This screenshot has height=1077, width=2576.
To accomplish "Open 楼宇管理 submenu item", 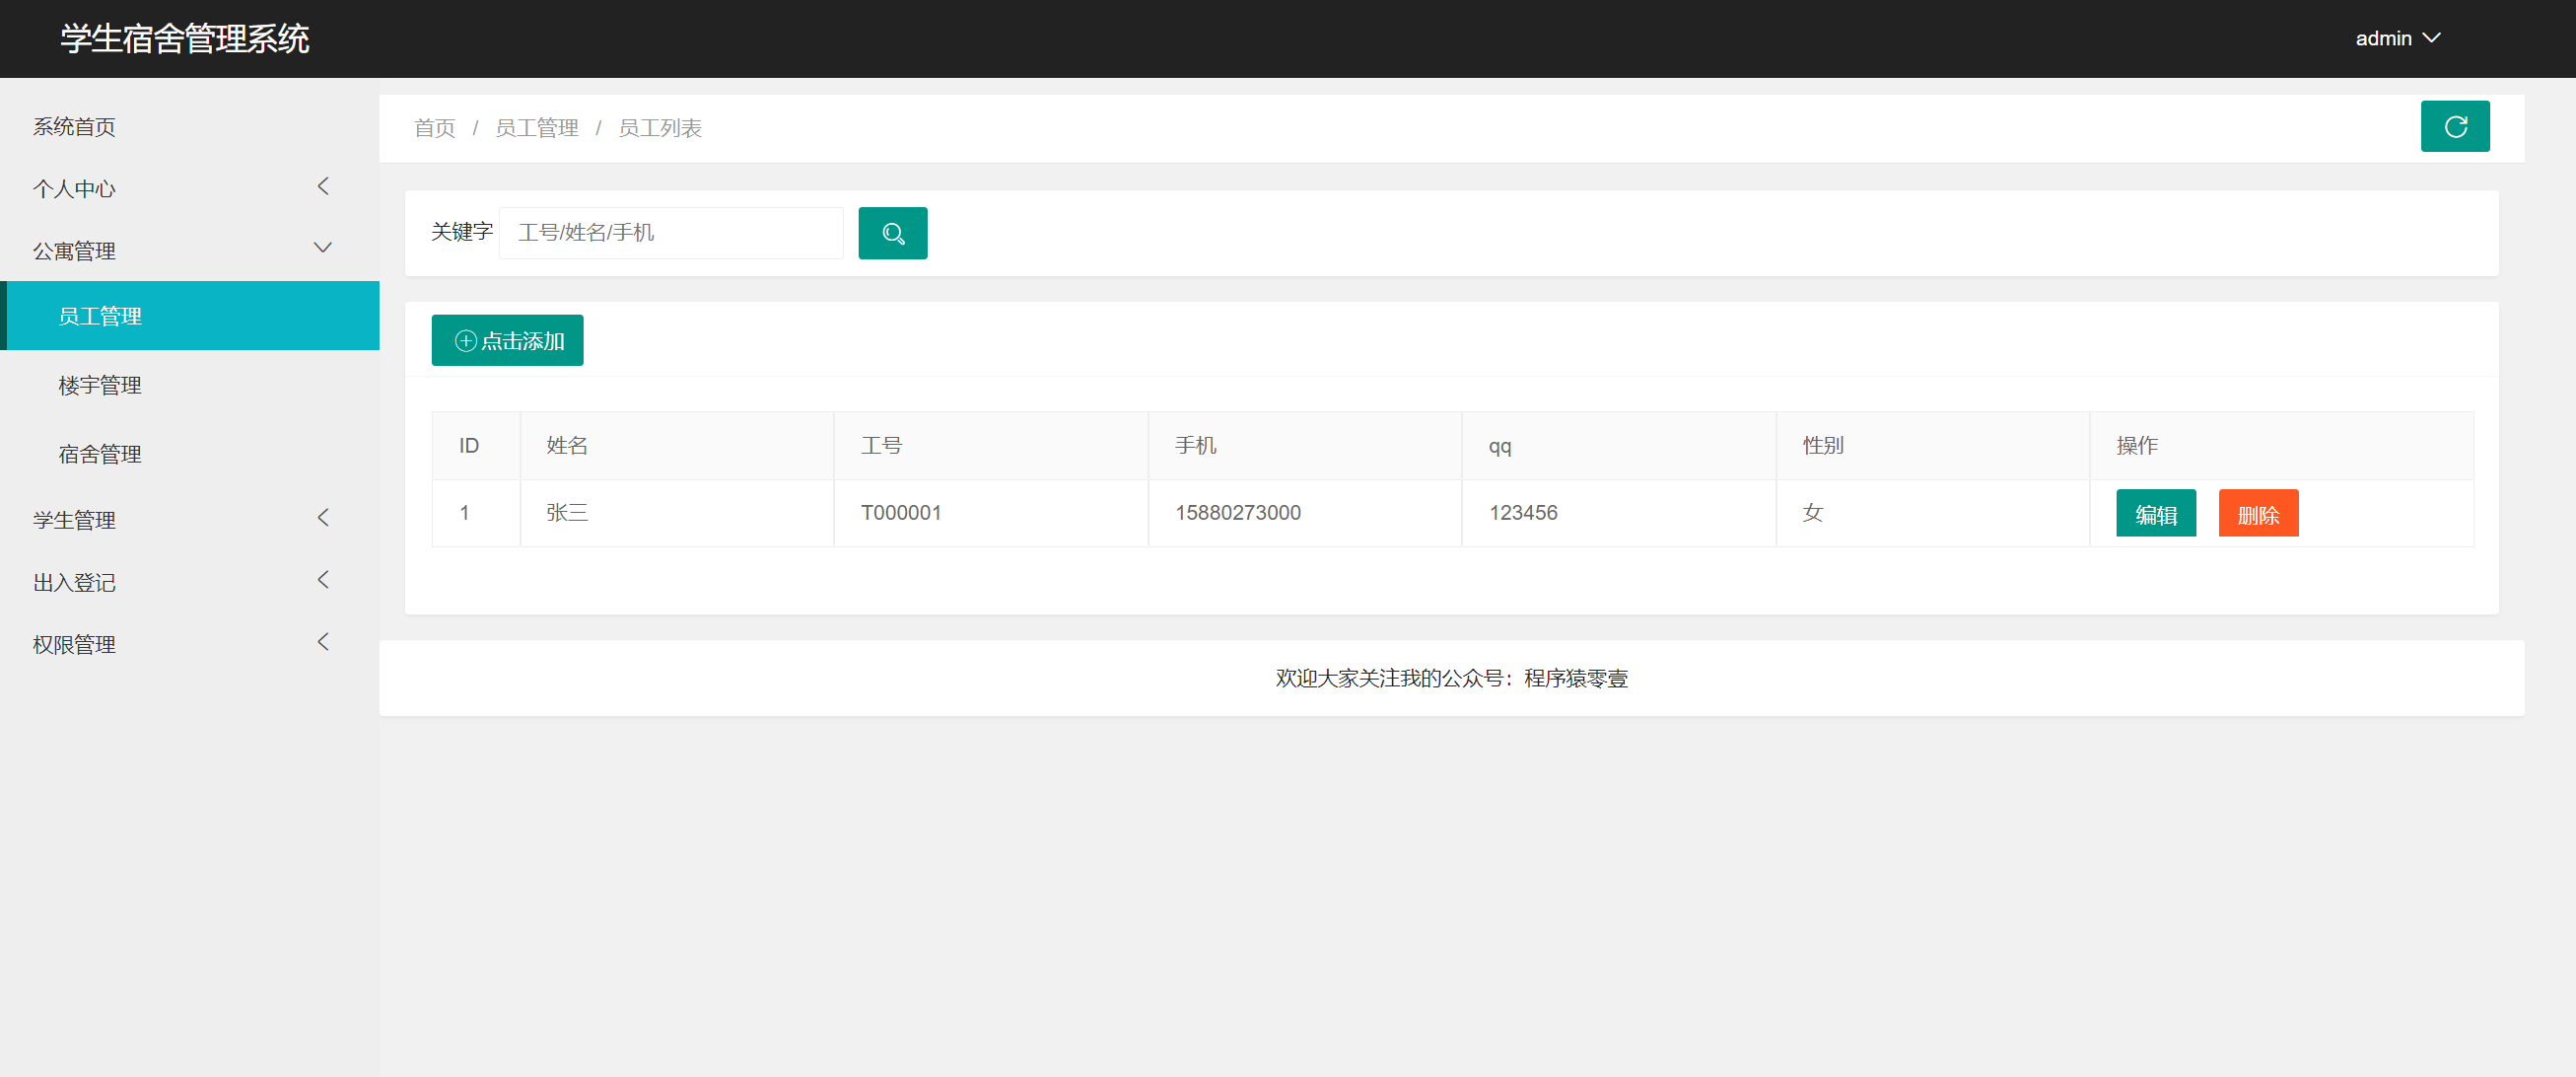I will (x=100, y=385).
